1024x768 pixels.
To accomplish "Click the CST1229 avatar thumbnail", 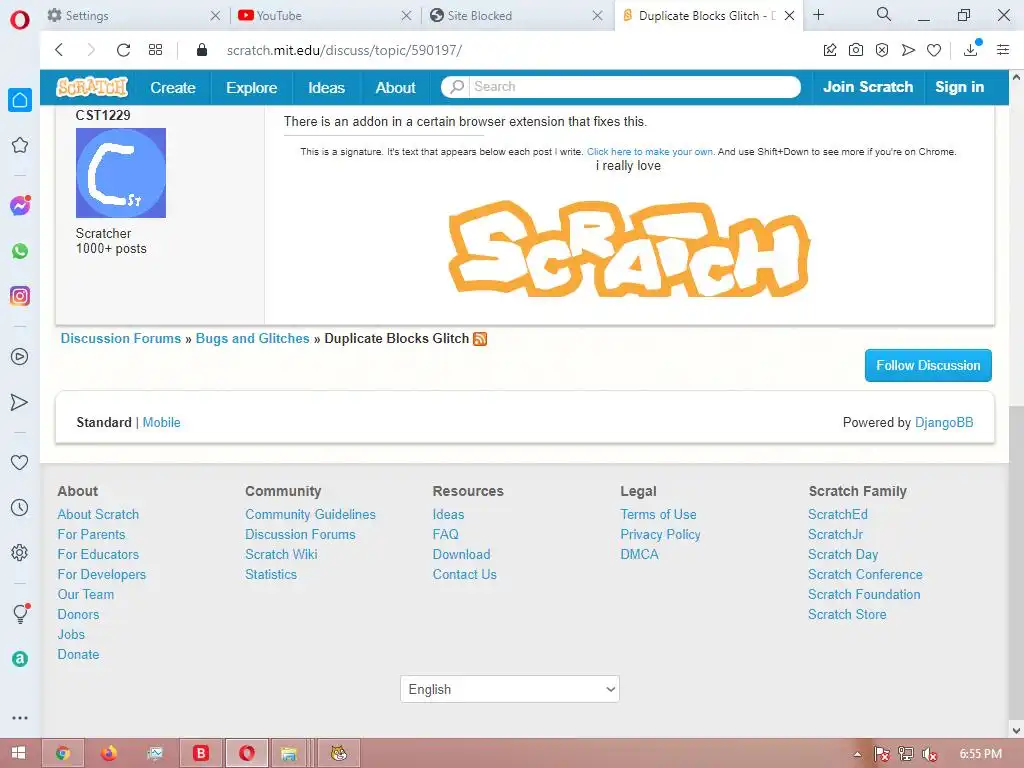I will pos(121,173).
